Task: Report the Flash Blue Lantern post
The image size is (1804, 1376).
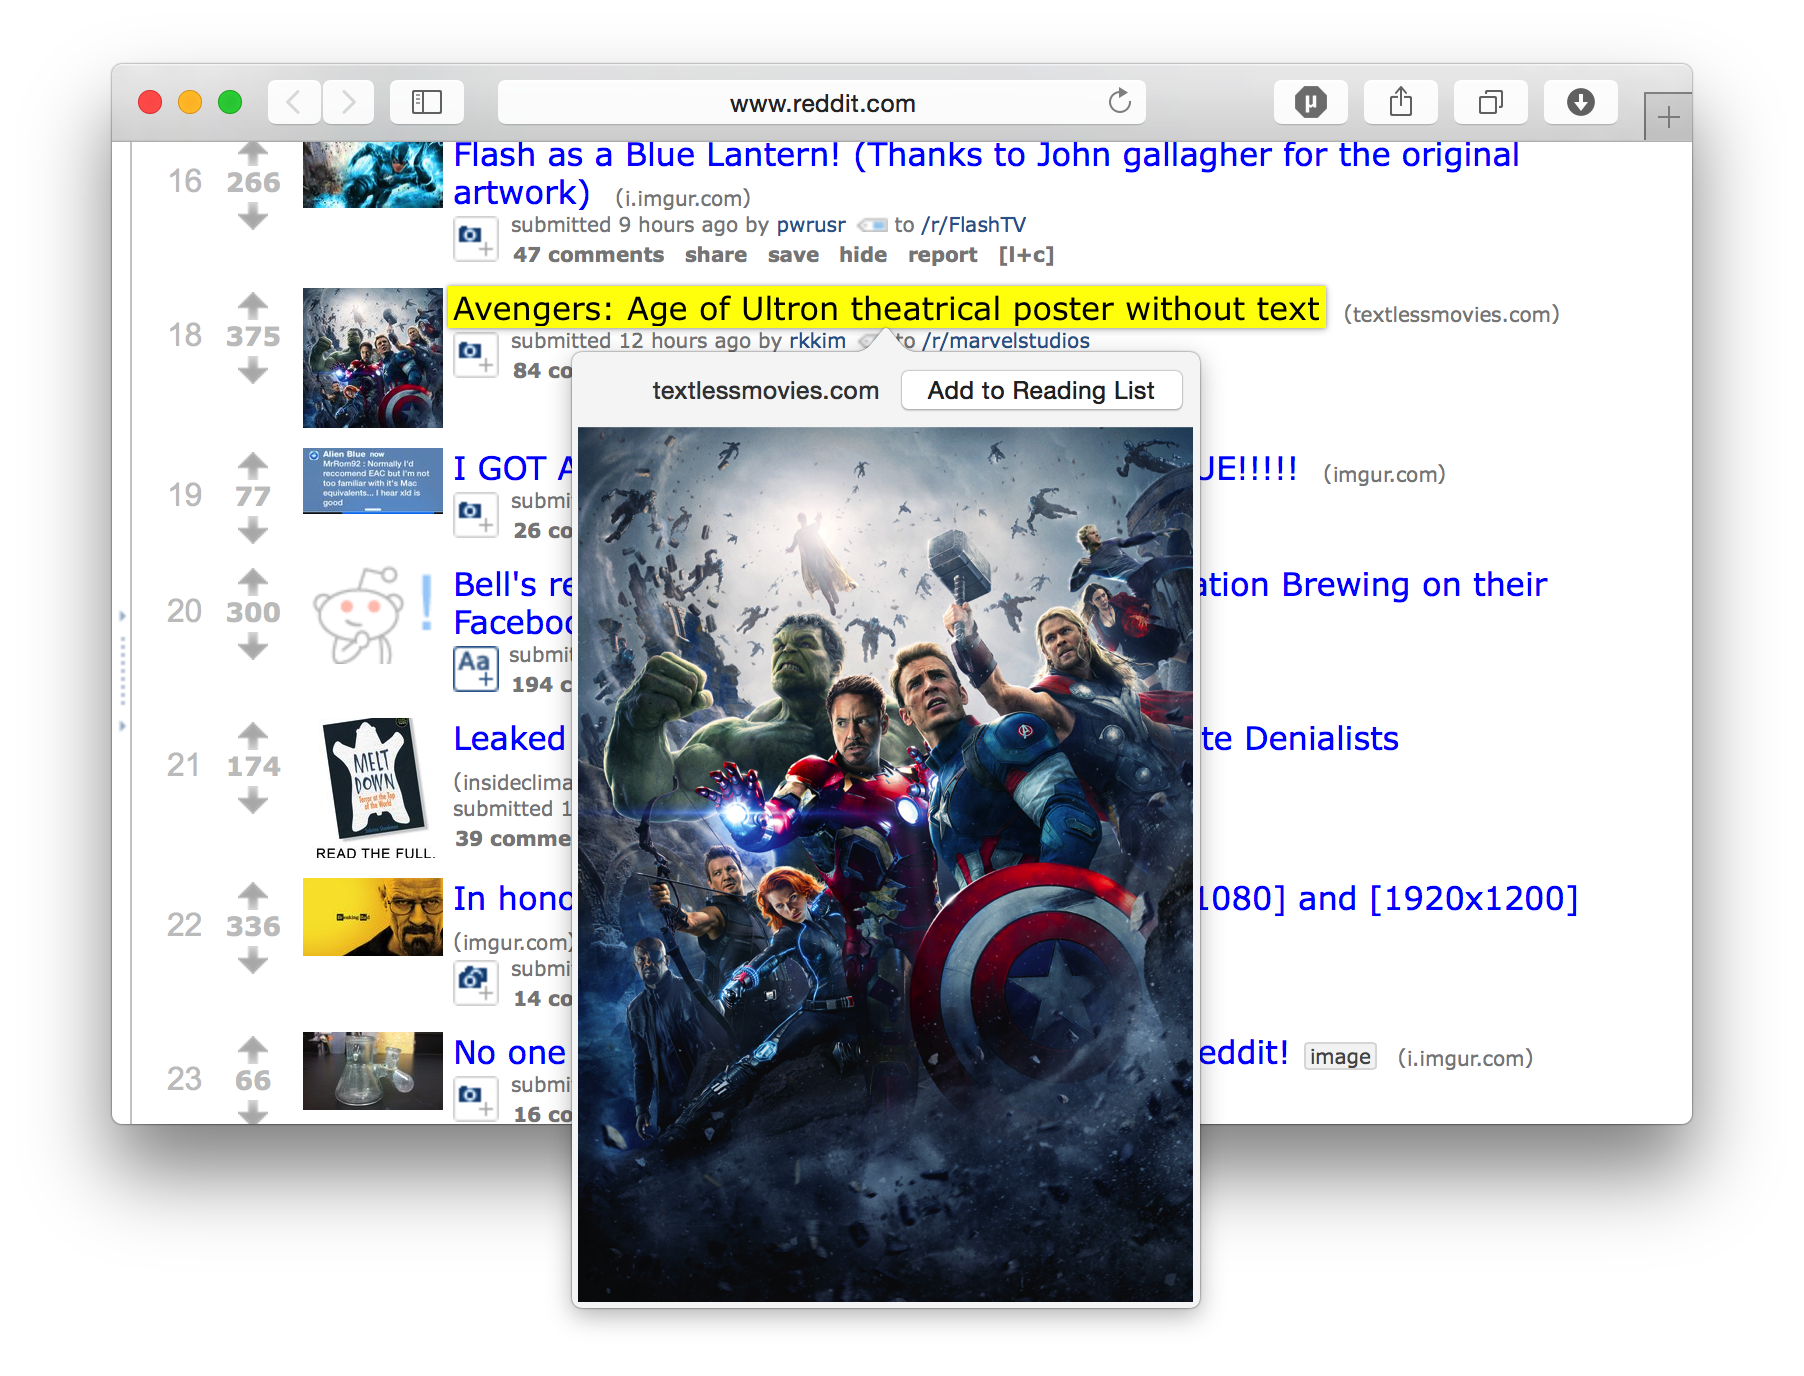Action: pyautogui.click(x=942, y=255)
